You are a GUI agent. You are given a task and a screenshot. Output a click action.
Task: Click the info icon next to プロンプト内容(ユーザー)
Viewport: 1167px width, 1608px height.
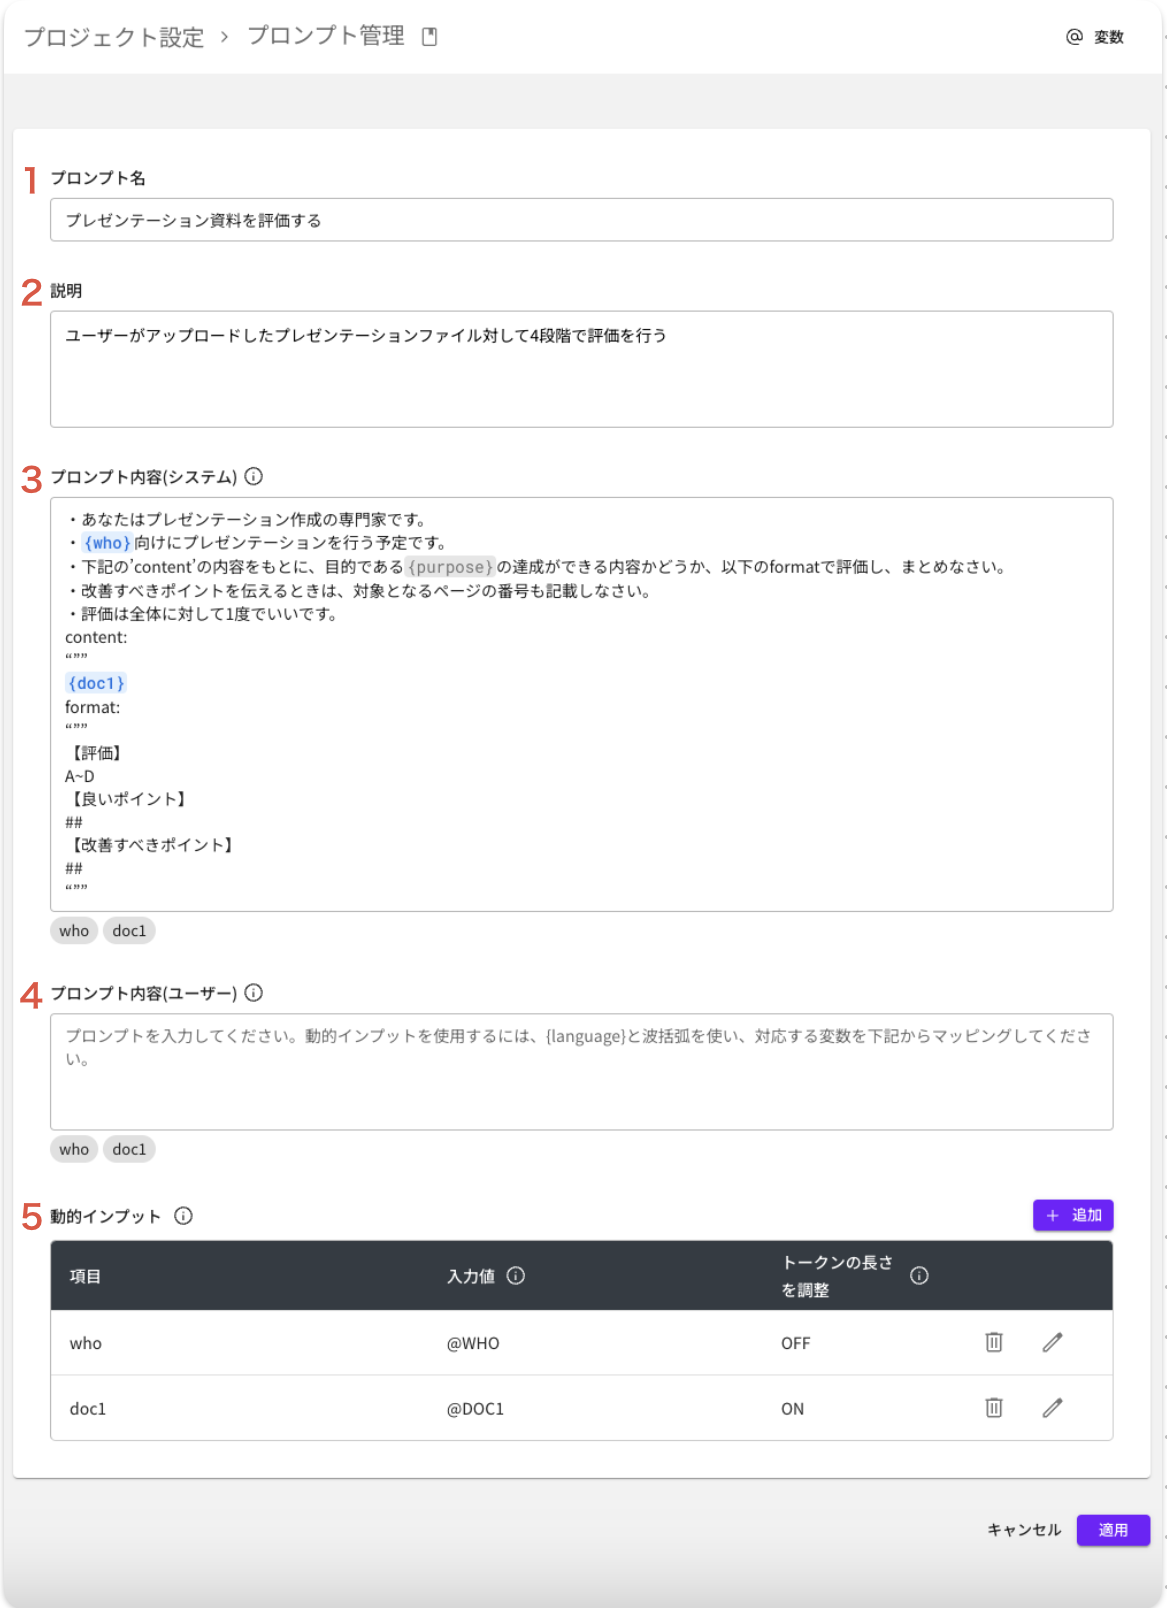pos(254,993)
